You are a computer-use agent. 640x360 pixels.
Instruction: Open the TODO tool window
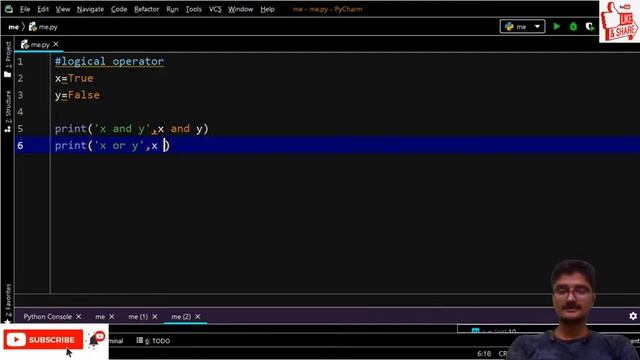[x=153, y=341]
